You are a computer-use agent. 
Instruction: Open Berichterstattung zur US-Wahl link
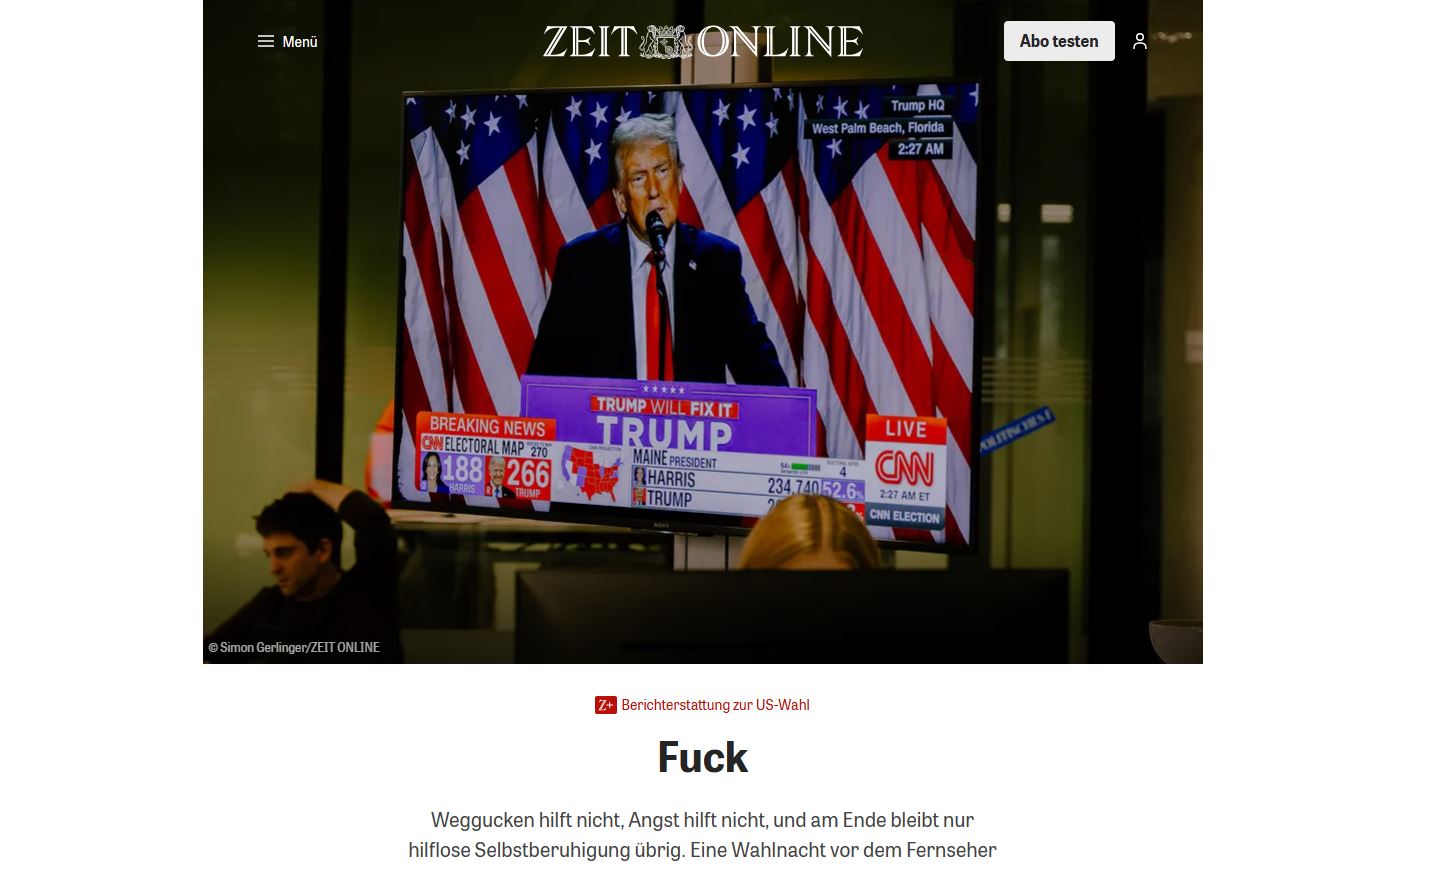coord(715,705)
